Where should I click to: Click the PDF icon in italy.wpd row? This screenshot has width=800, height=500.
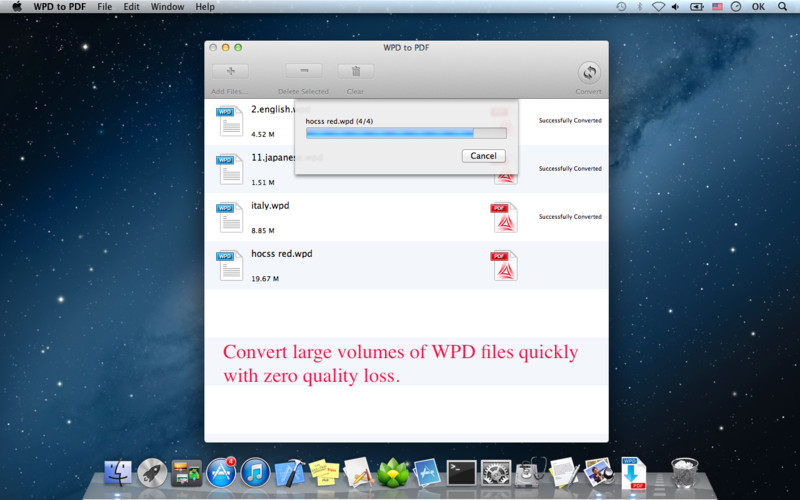[x=504, y=217]
